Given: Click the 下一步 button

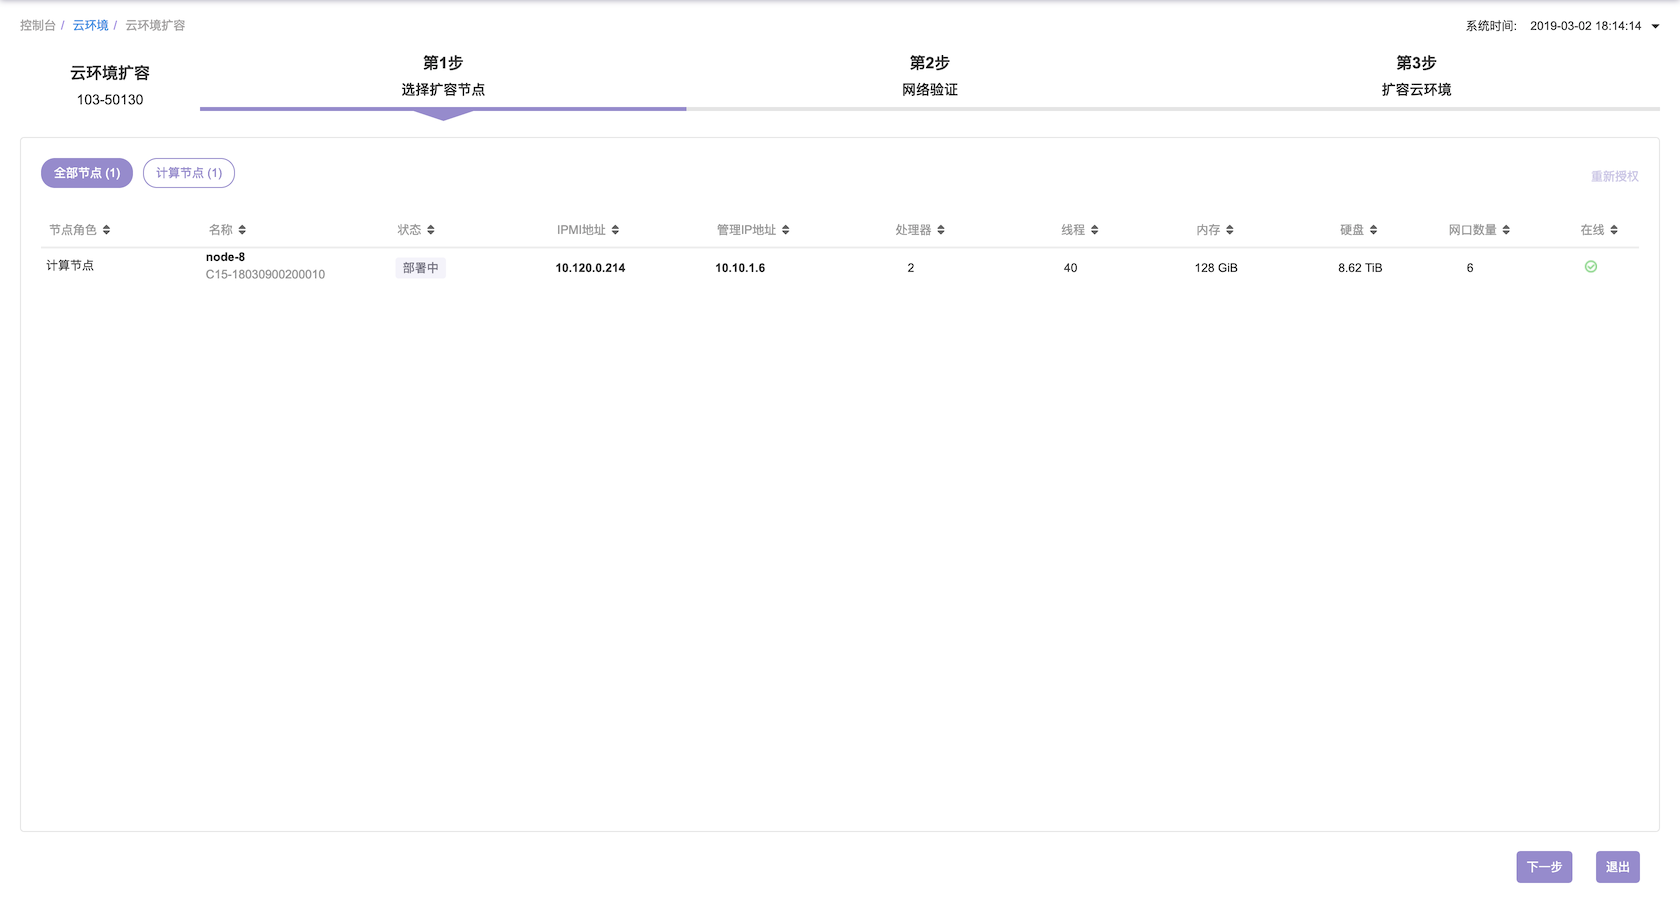Looking at the screenshot, I should click(1544, 867).
